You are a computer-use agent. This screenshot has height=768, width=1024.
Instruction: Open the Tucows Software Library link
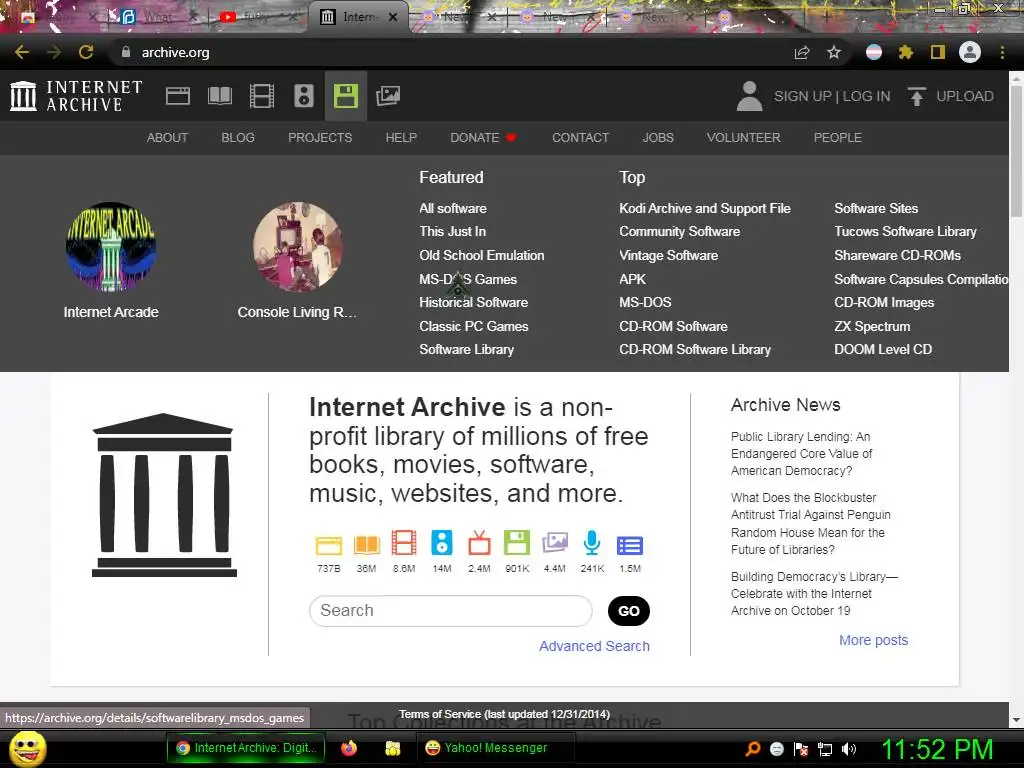tap(905, 231)
